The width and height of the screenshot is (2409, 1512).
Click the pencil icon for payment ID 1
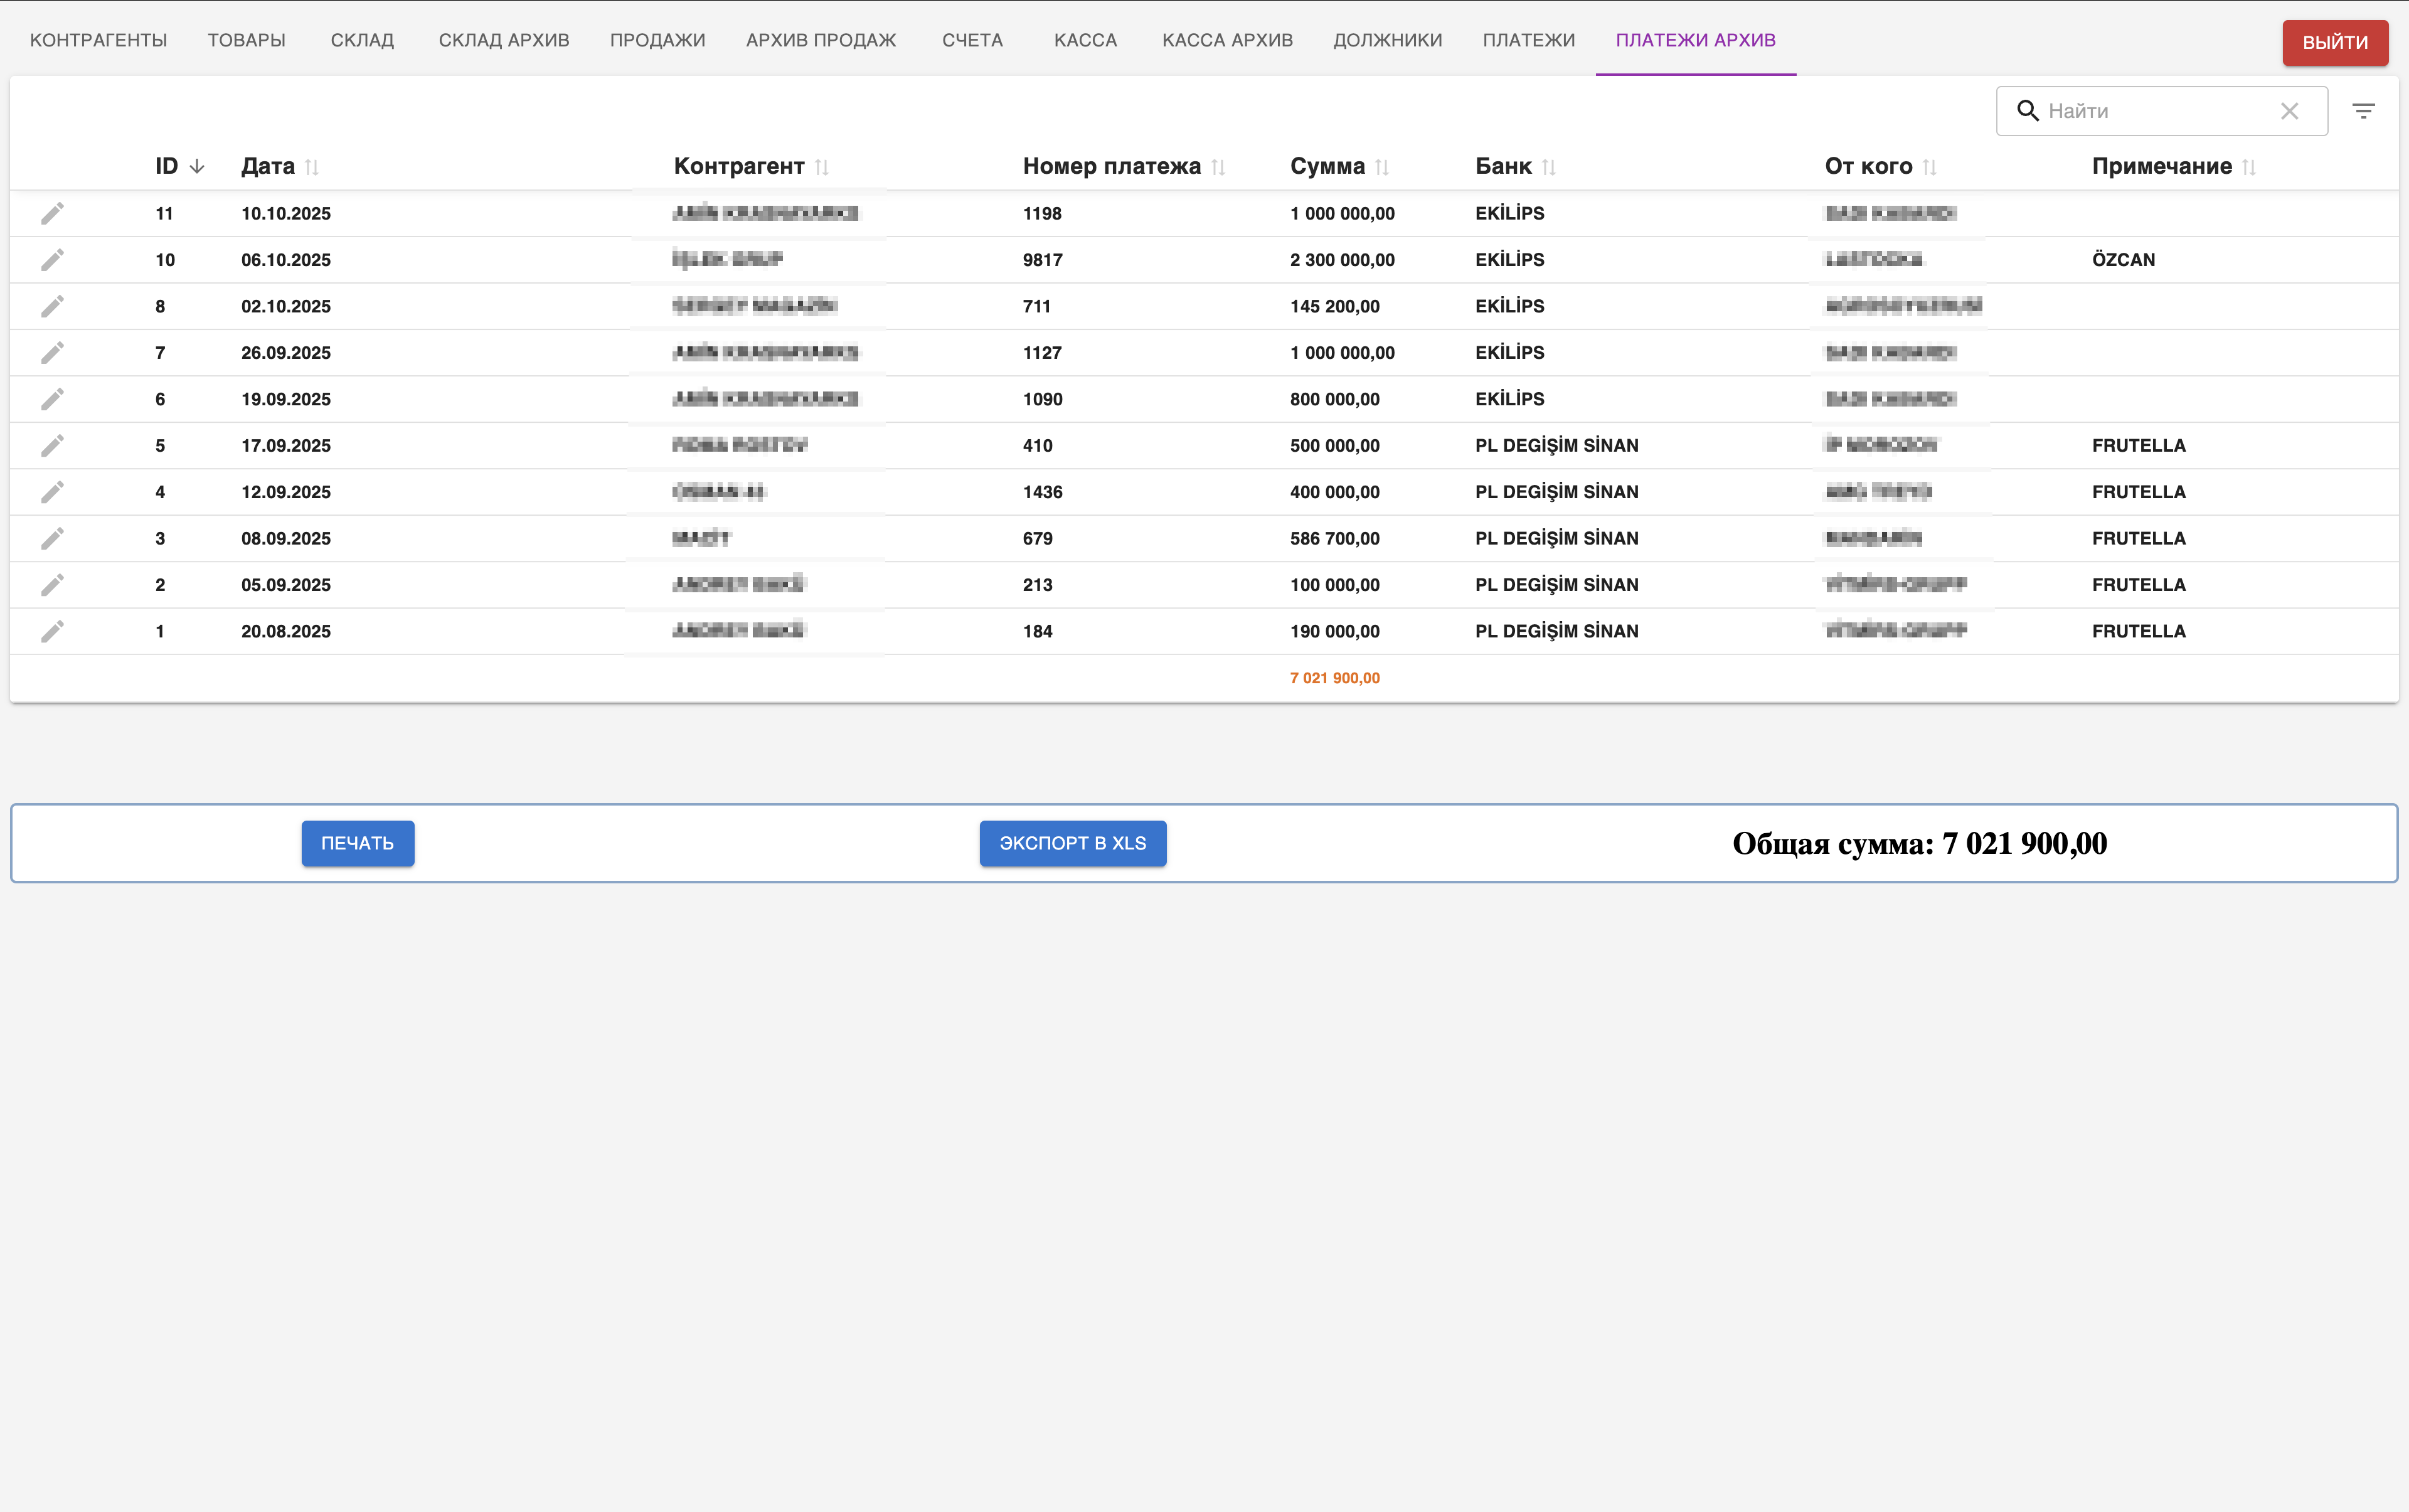pos(52,631)
